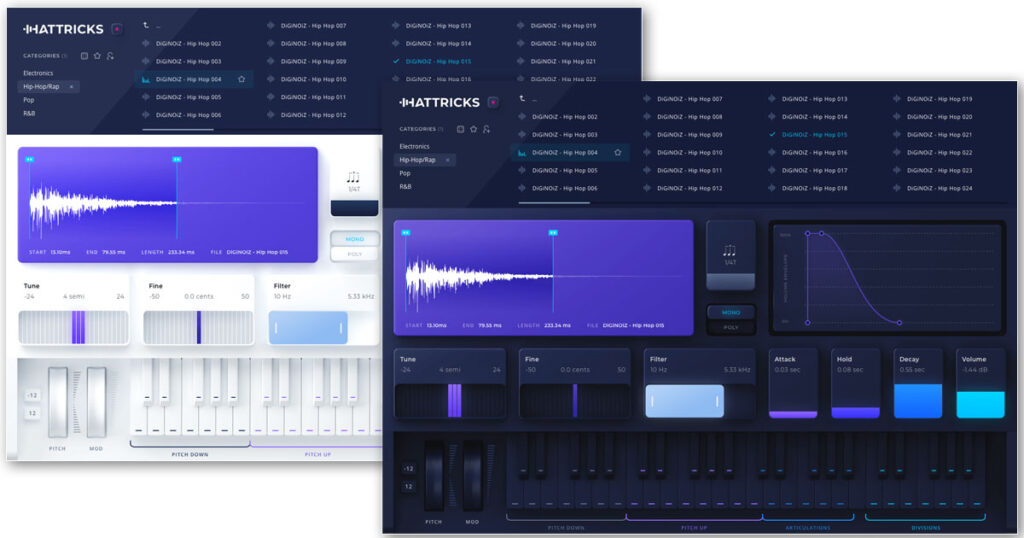
Task: Enable MONO mode in the dark-theme window
Action: [731, 313]
